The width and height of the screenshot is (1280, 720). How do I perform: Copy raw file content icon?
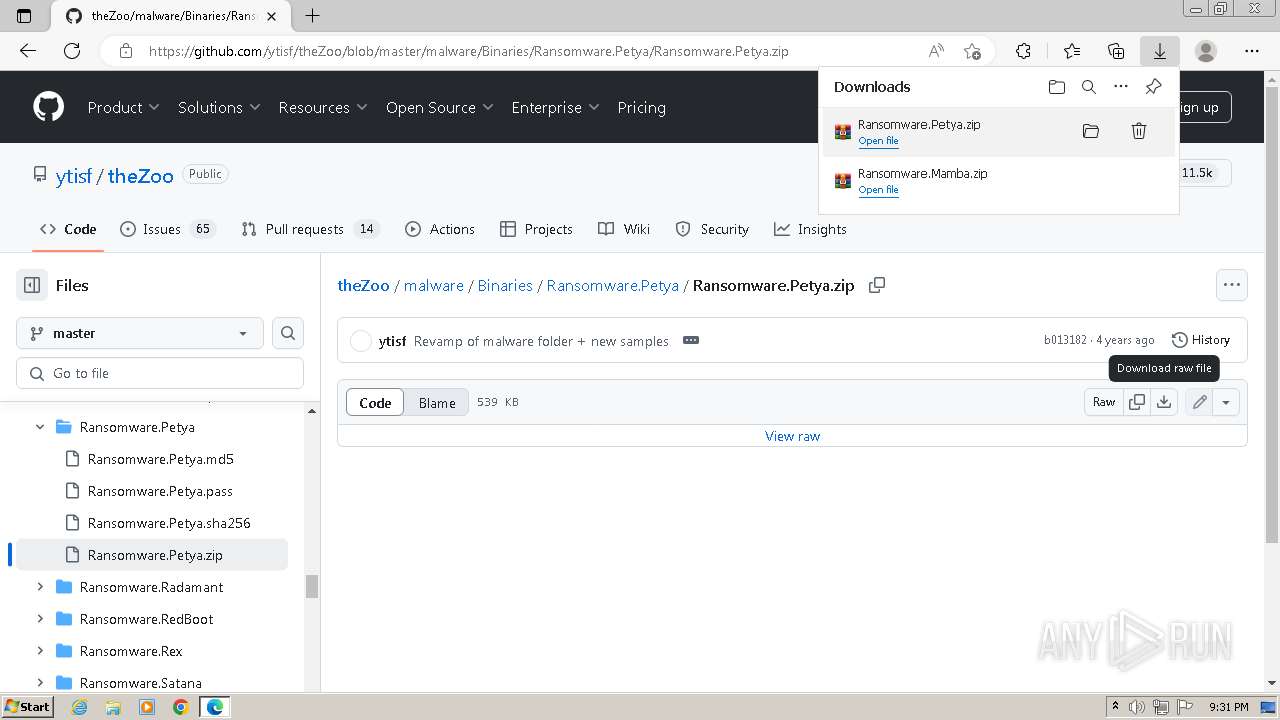click(x=1137, y=402)
